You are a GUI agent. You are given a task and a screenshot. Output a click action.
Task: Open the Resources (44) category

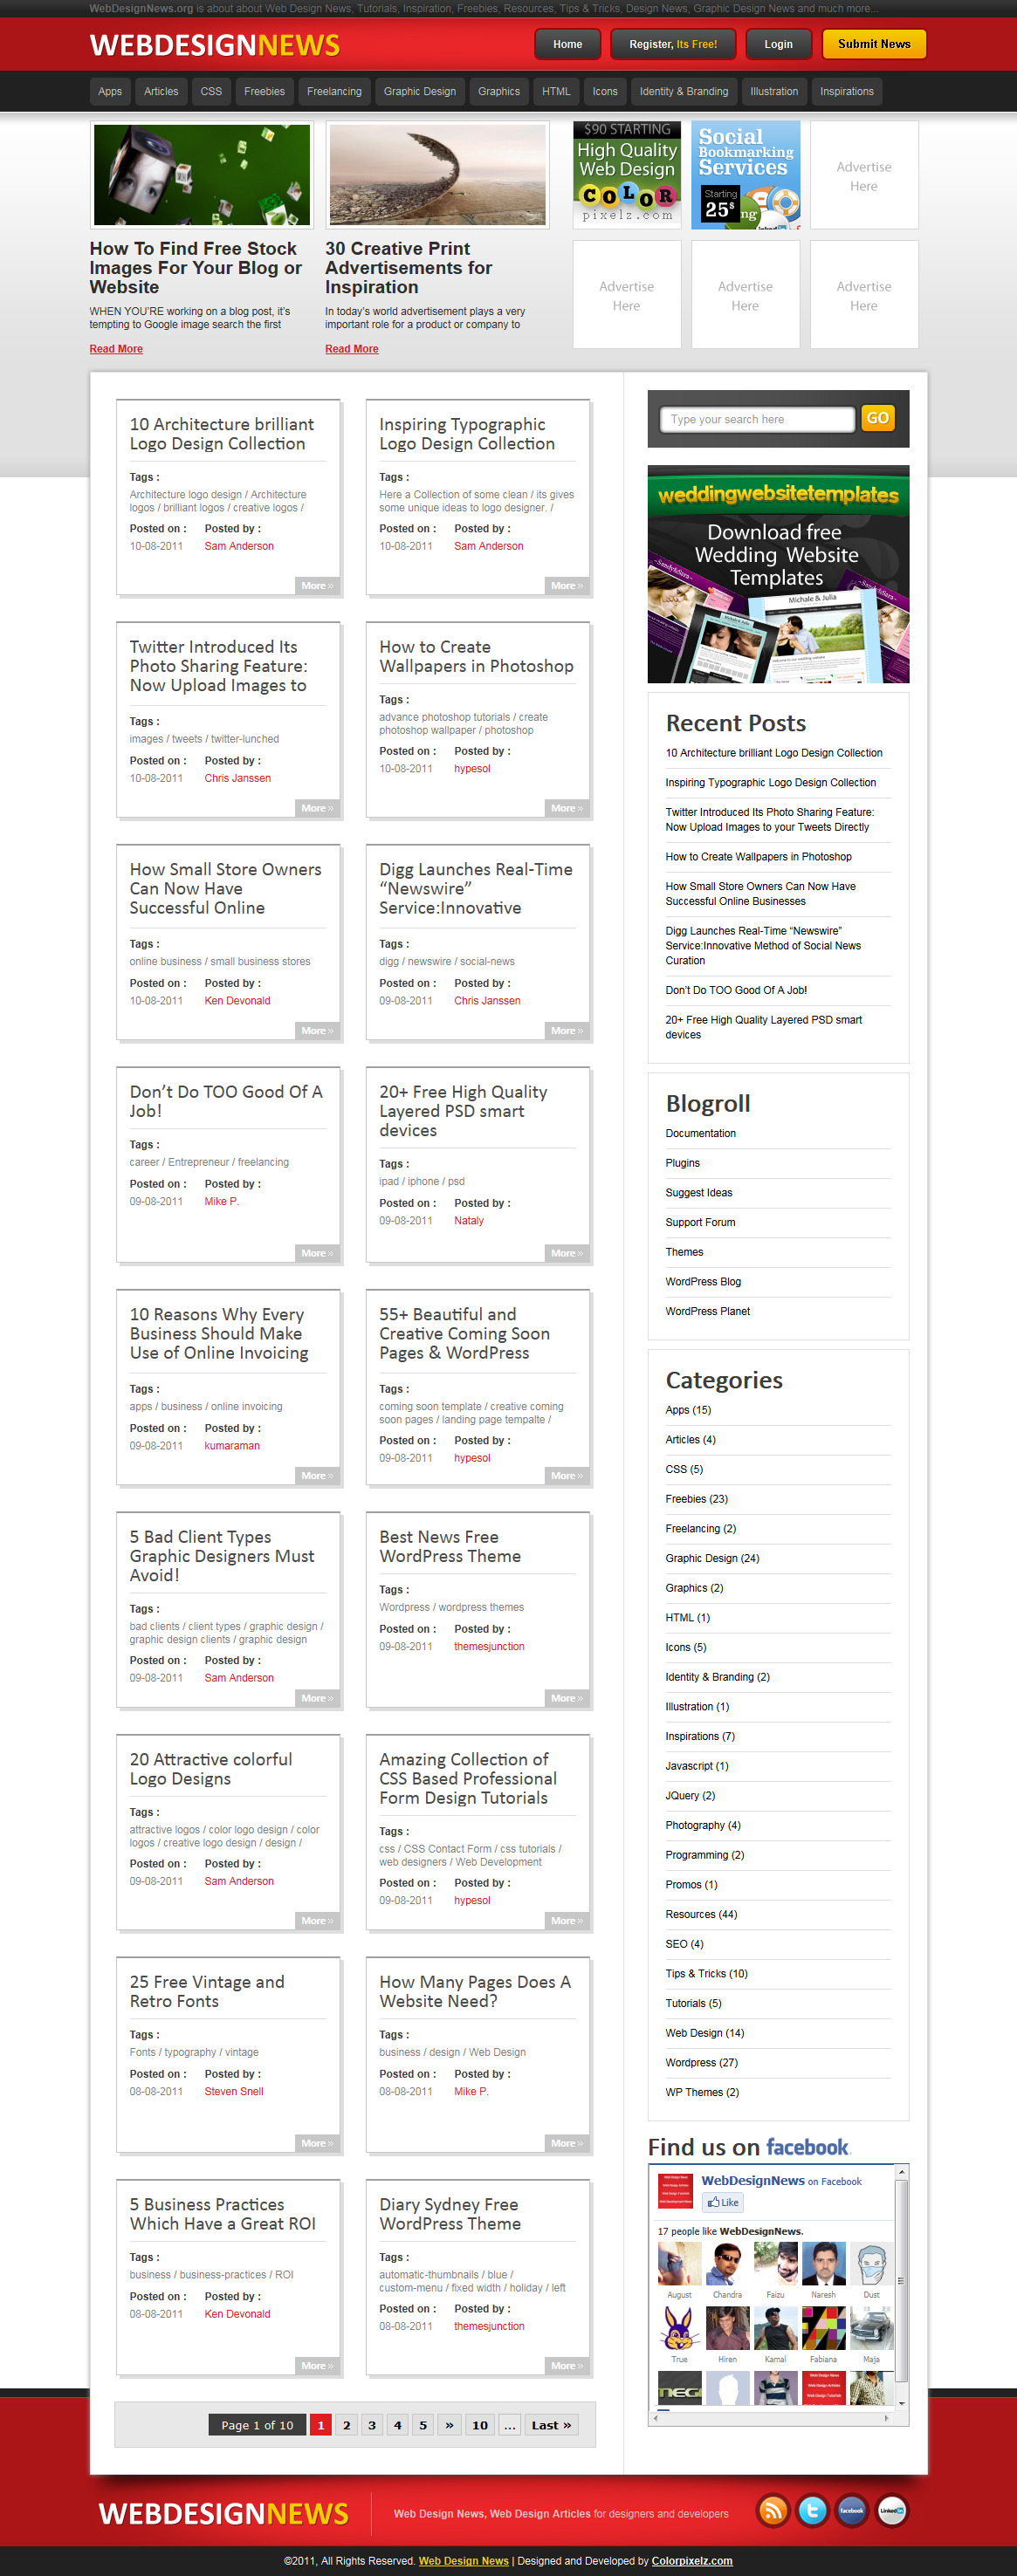pyautogui.click(x=701, y=1914)
